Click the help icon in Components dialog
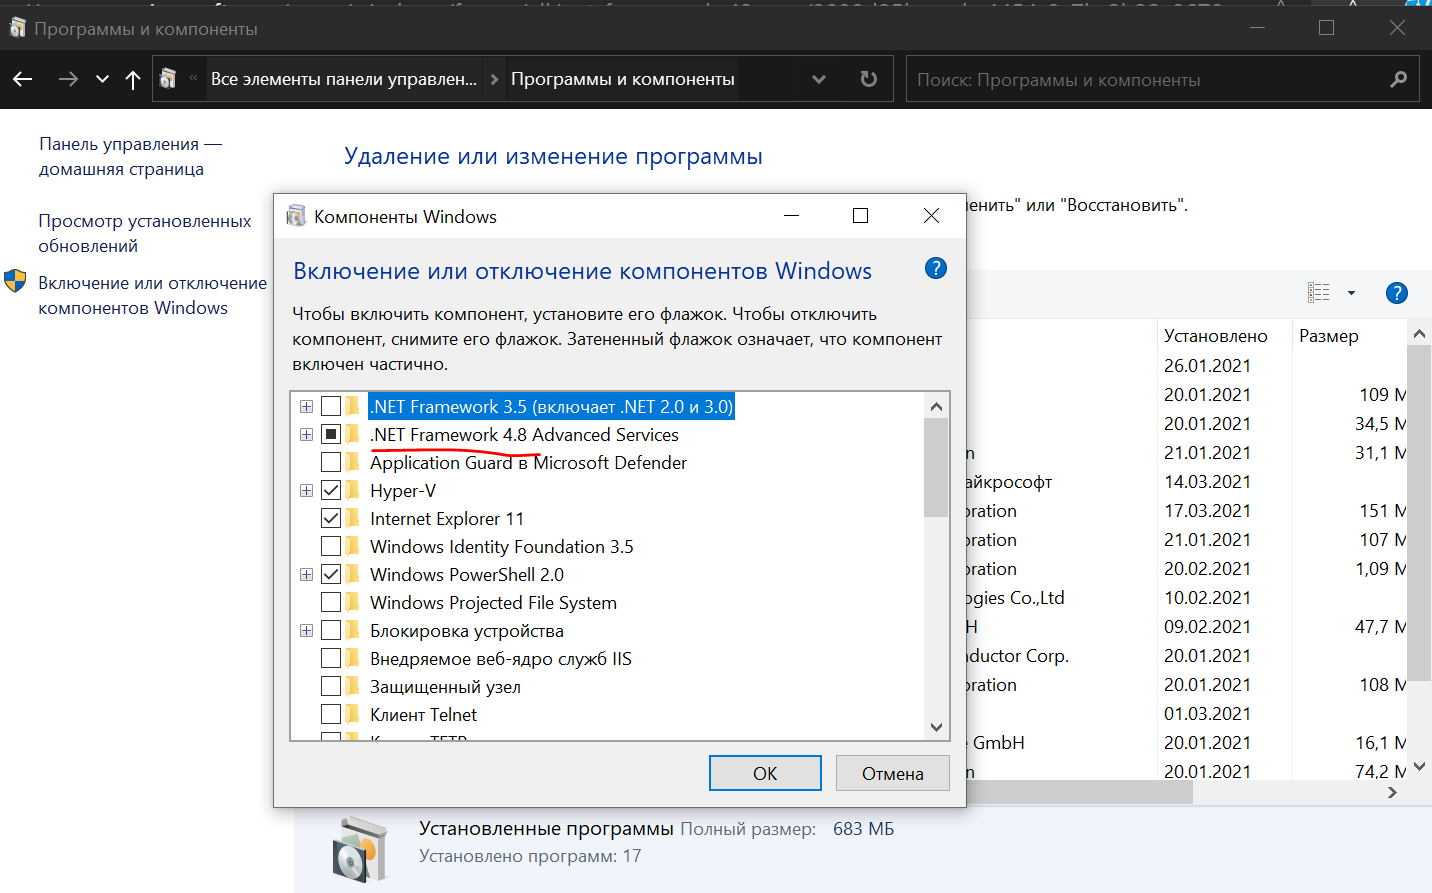This screenshot has width=1432, height=893. (x=936, y=268)
